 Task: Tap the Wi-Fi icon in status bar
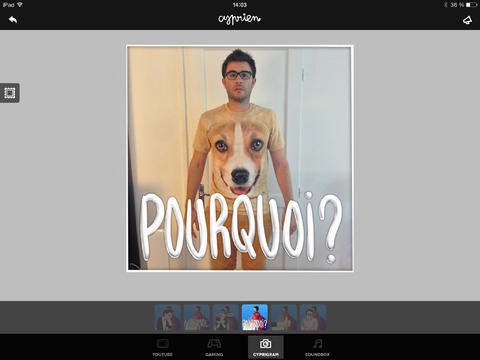[x=20, y=5]
